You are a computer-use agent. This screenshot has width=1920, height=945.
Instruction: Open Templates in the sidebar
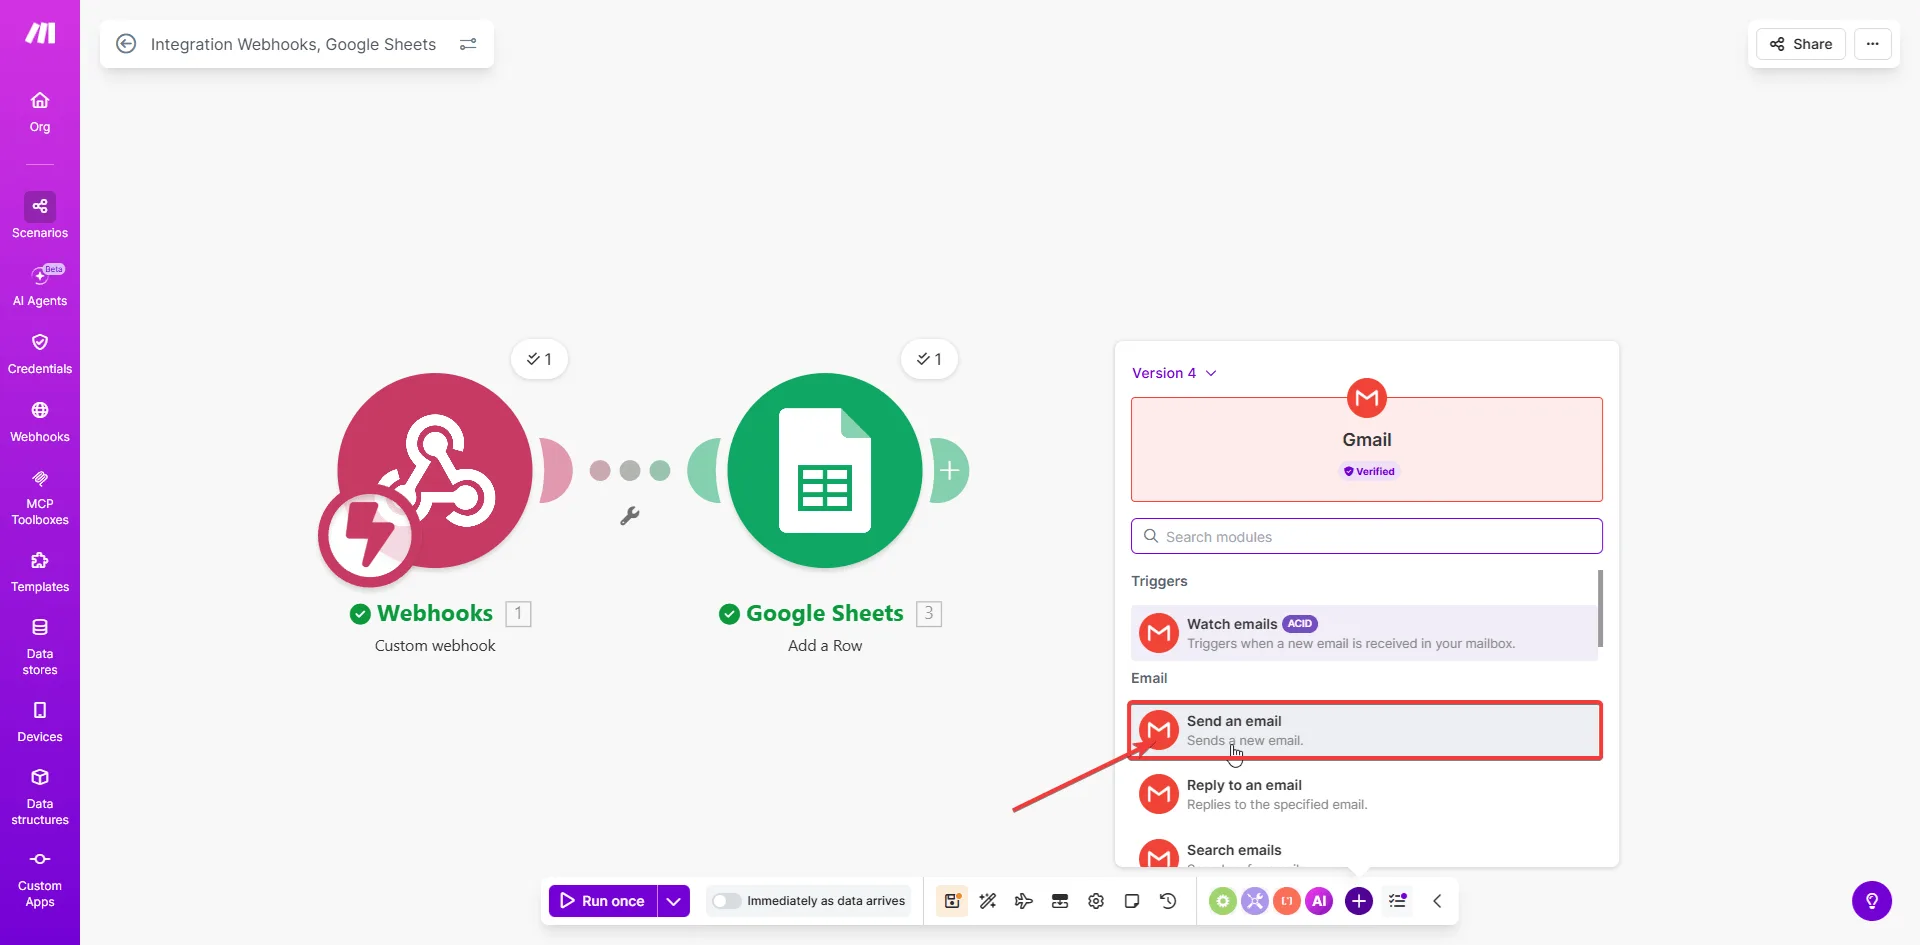point(40,572)
